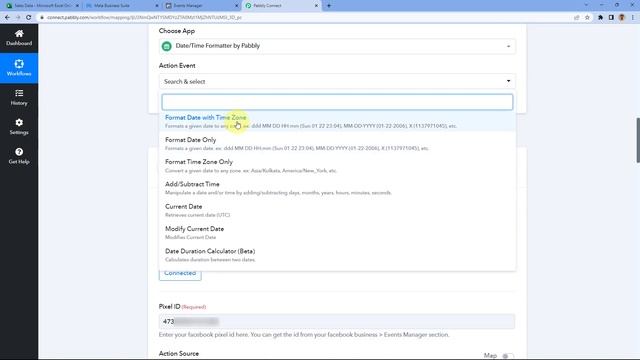The height and width of the screenshot is (360, 640).
Task: Select Add/Subtract Time action
Action: 337,188
